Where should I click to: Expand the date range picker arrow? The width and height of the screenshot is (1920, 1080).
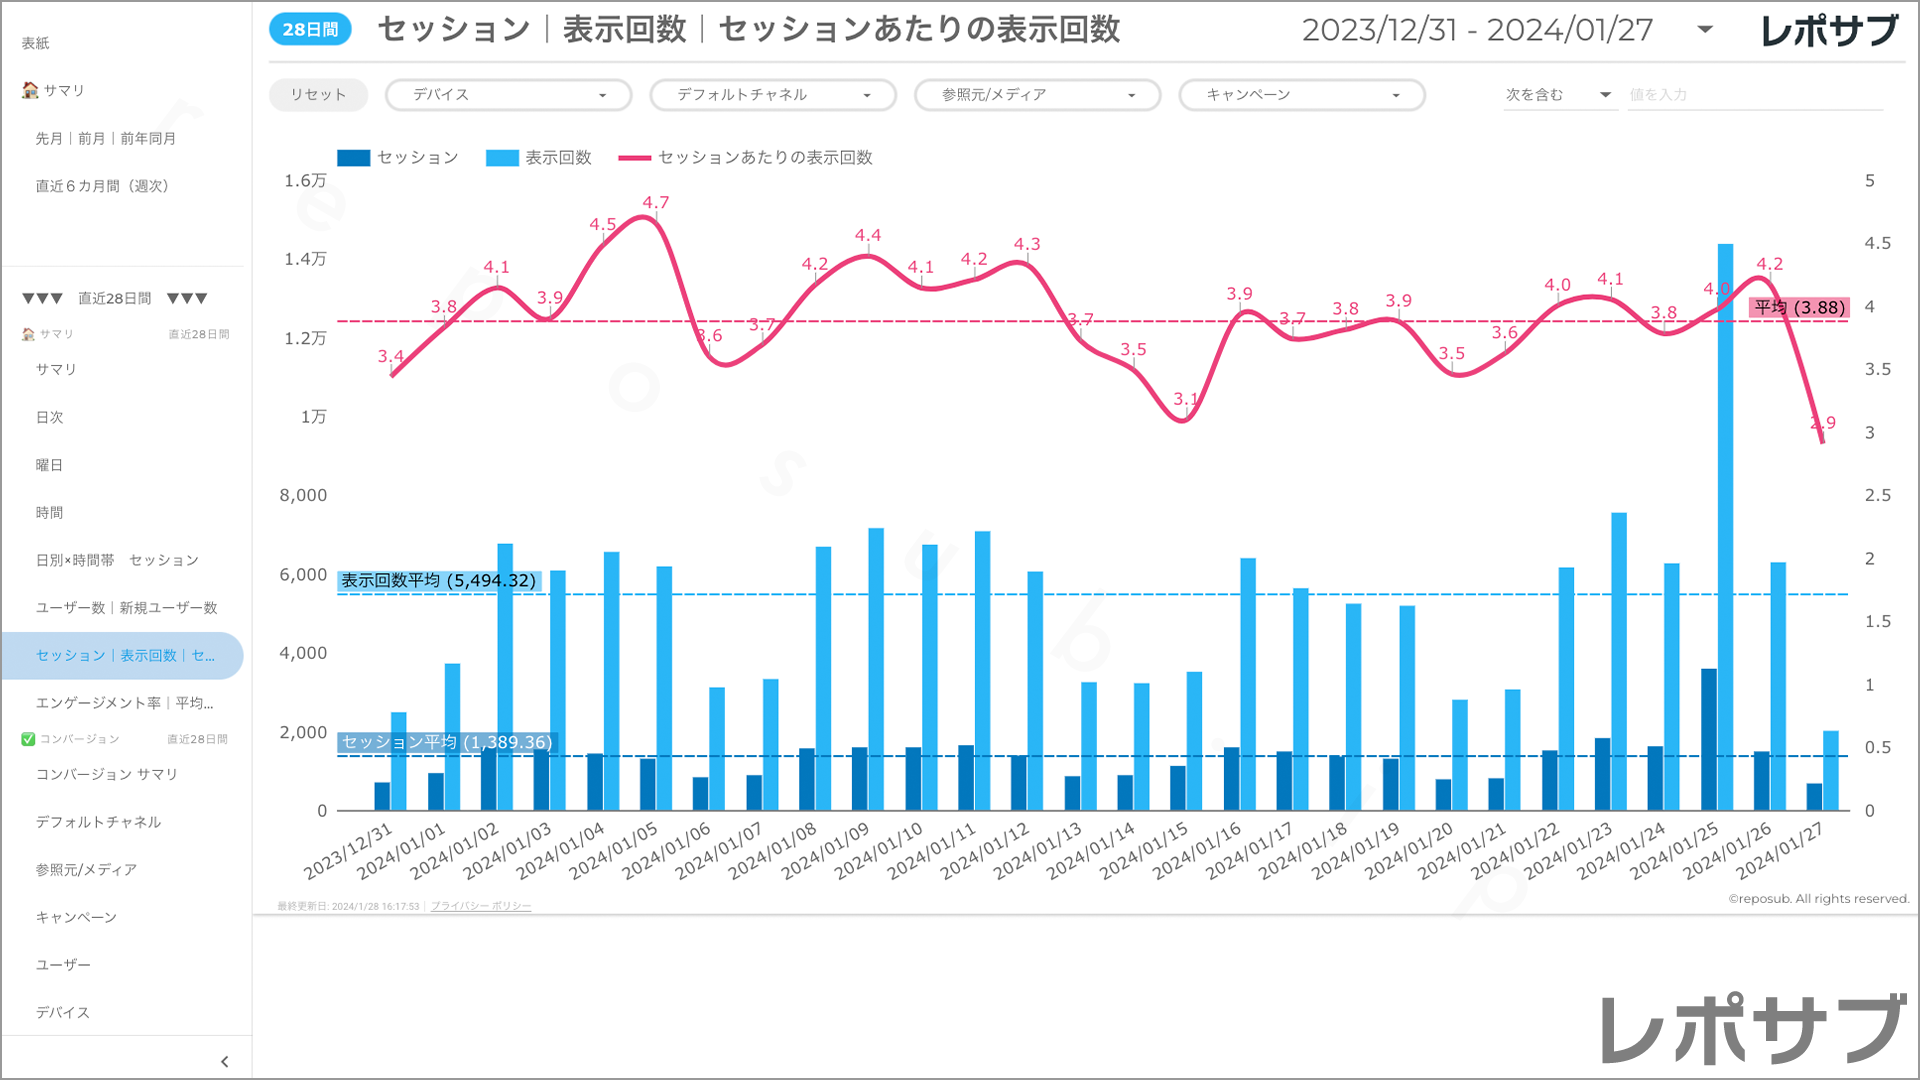click(x=1705, y=30)
